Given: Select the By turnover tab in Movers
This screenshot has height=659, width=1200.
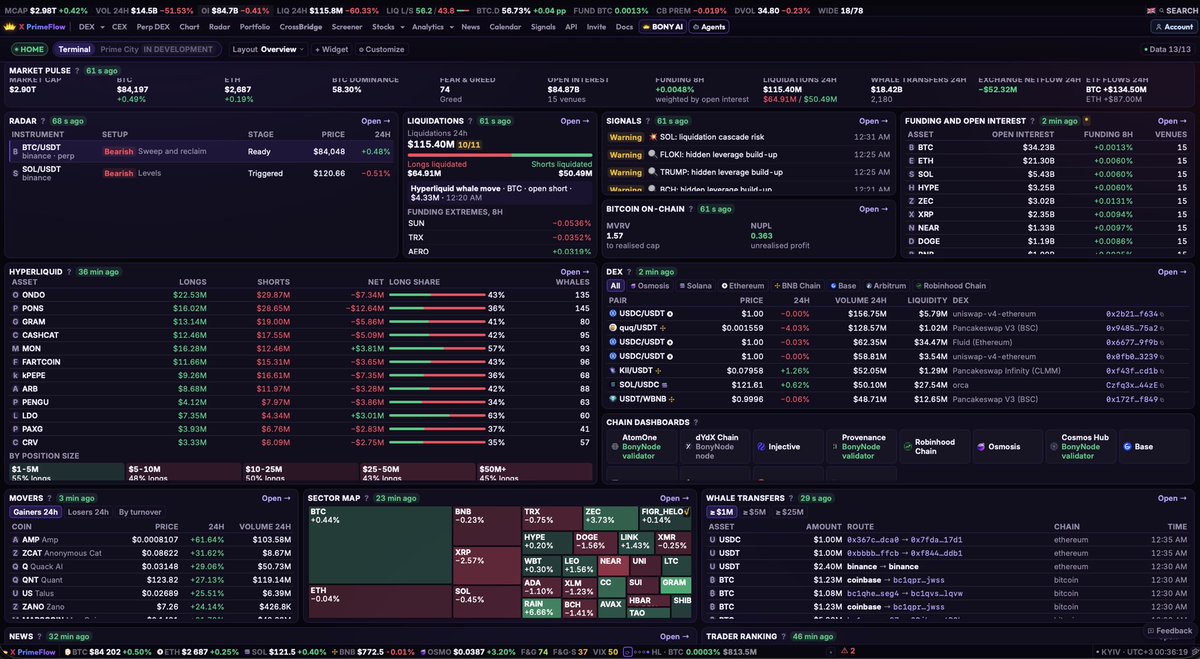Looking at the screenshot, I should (140, 512).
